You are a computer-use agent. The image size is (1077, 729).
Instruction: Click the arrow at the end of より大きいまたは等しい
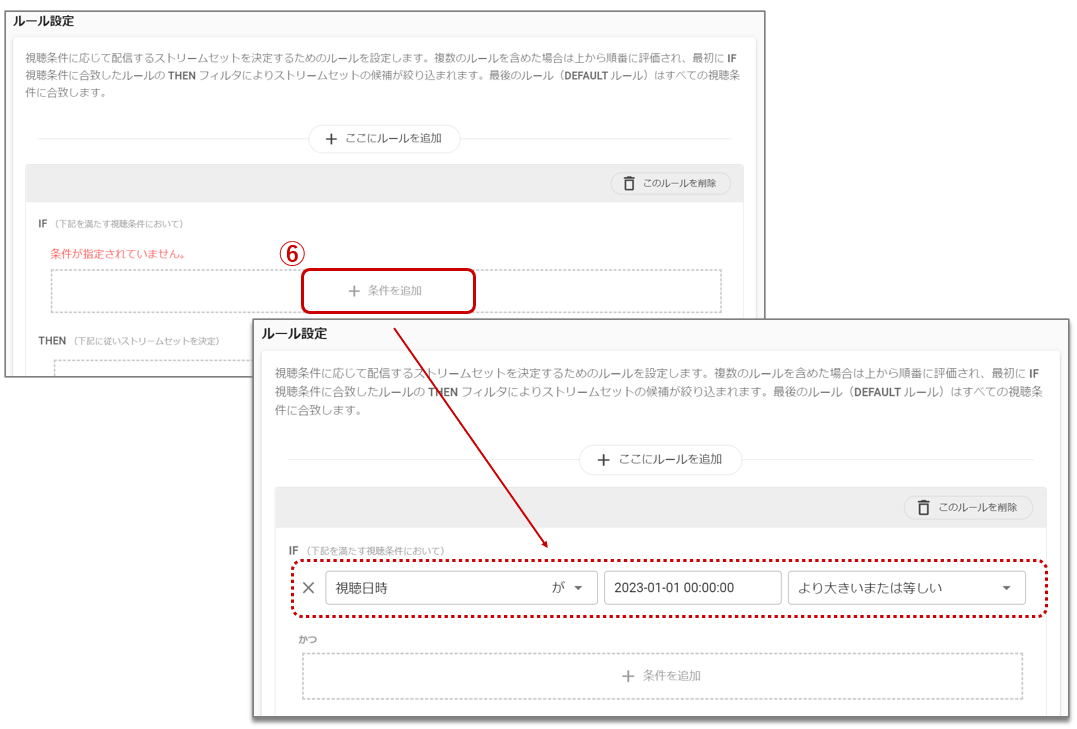[1006, 588]
